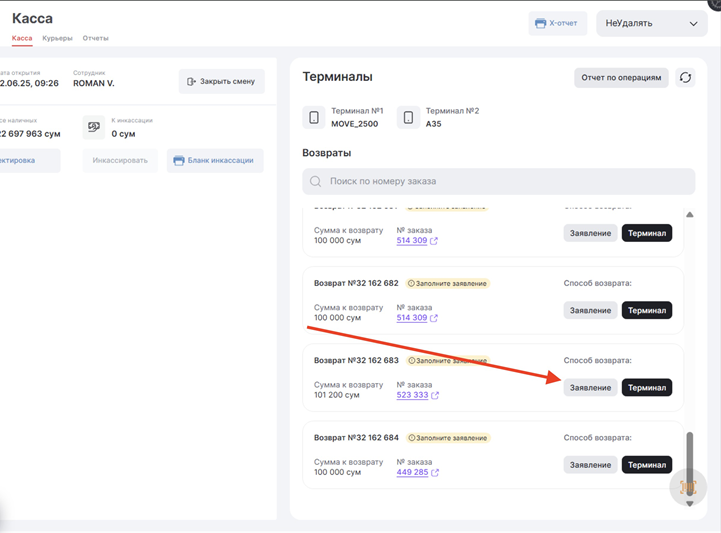The height and width of the screenshot is (533, 721).
Task: Open order link 514 309 in refund №32 162 682
Action: pos(411,318)
